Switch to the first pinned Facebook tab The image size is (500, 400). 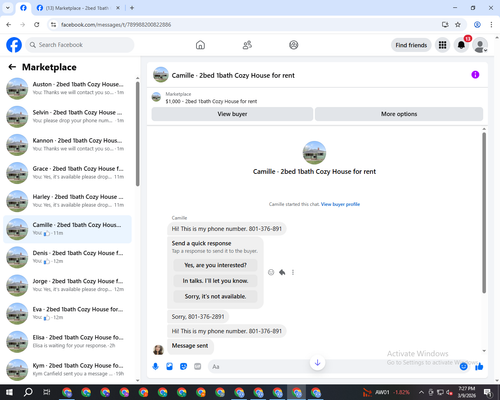[x=23, y=8]
